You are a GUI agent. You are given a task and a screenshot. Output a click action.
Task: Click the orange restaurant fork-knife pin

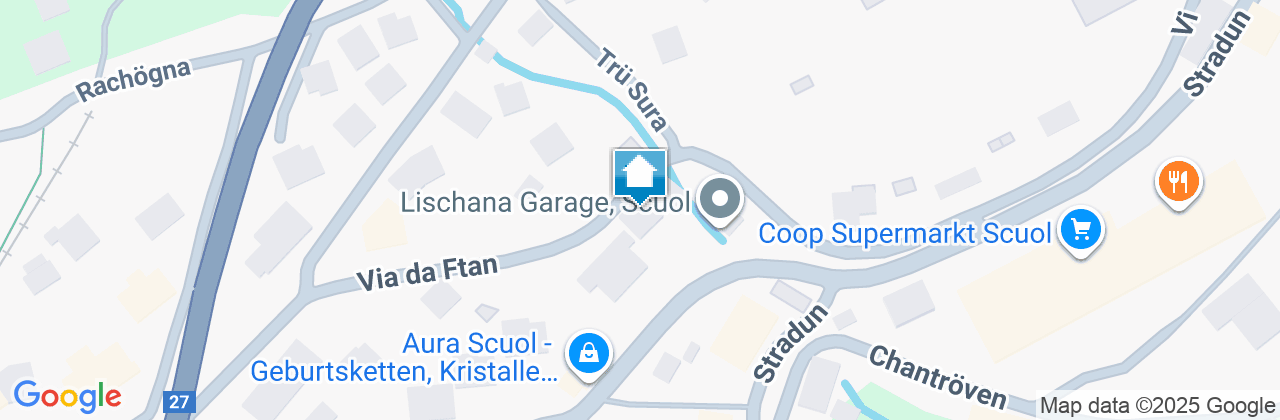pos(1180,183)
